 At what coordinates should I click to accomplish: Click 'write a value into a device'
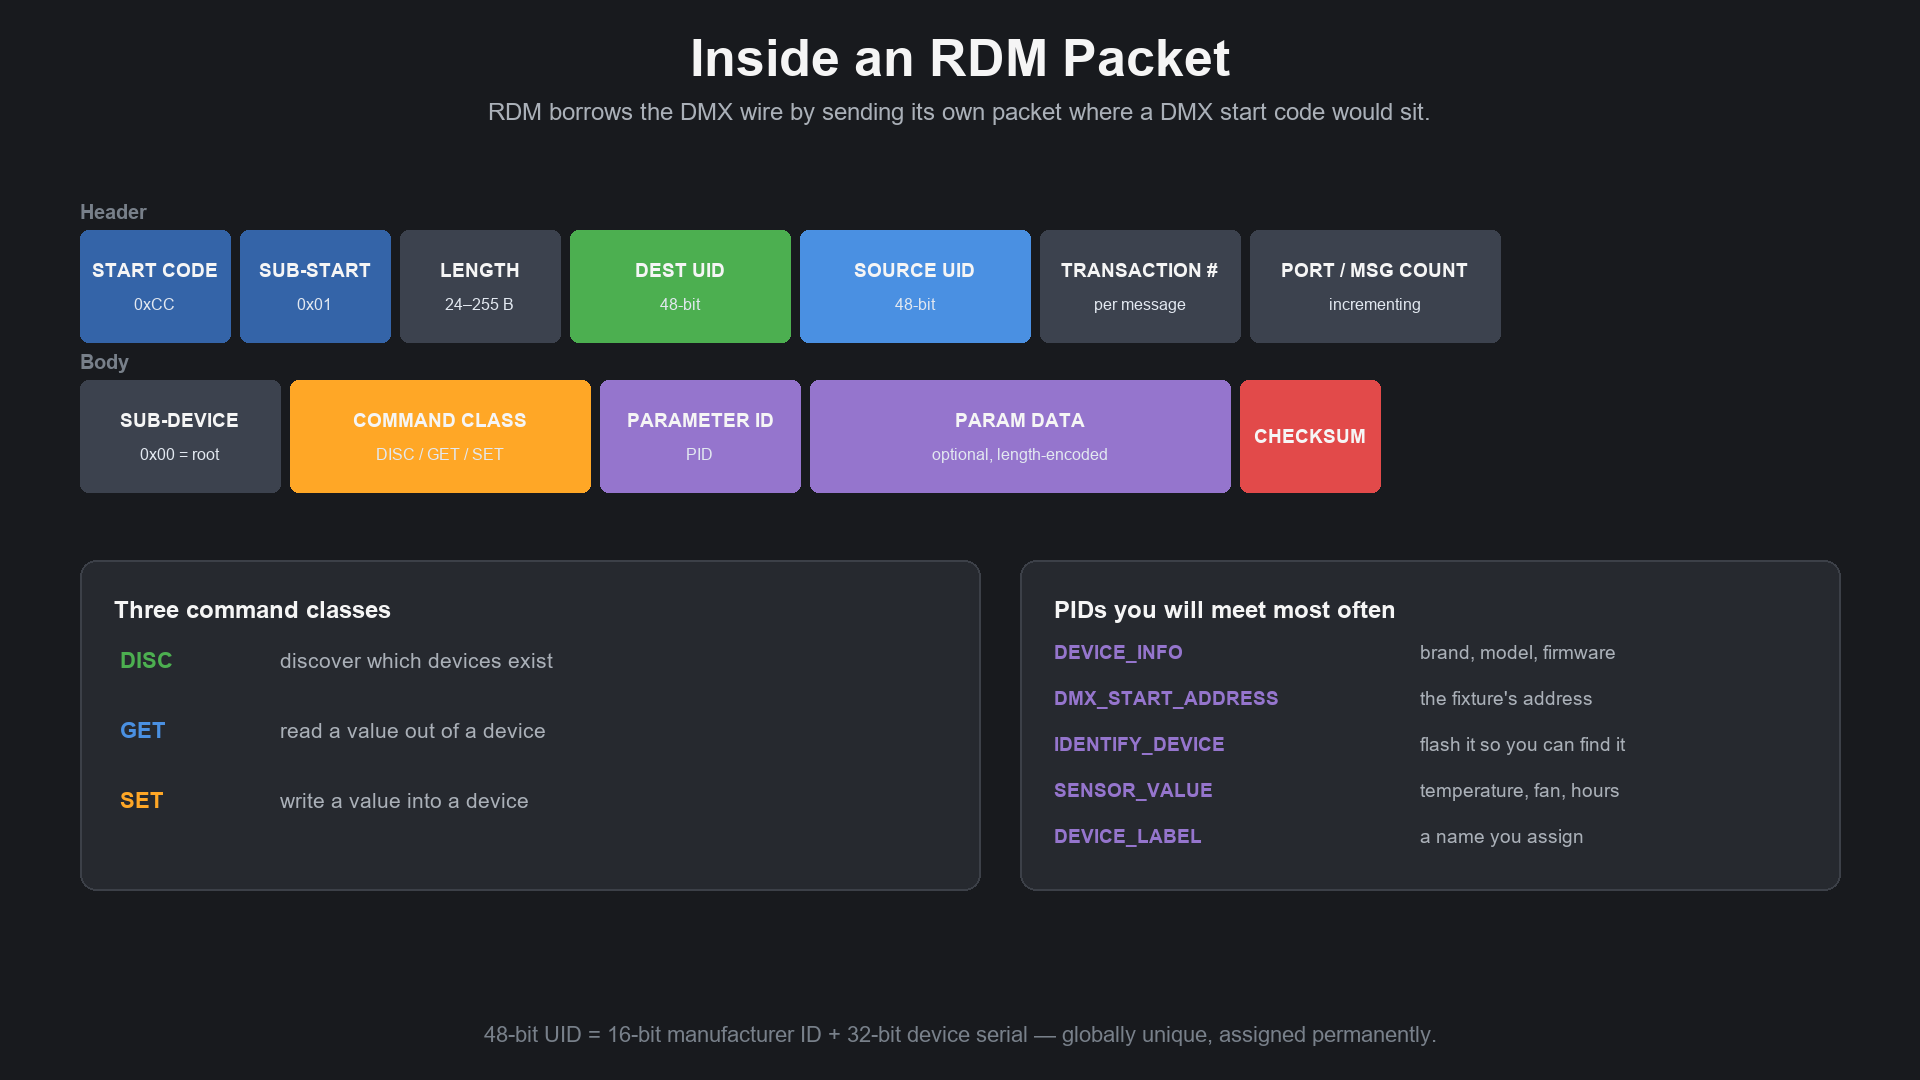[x=404, y=801]
